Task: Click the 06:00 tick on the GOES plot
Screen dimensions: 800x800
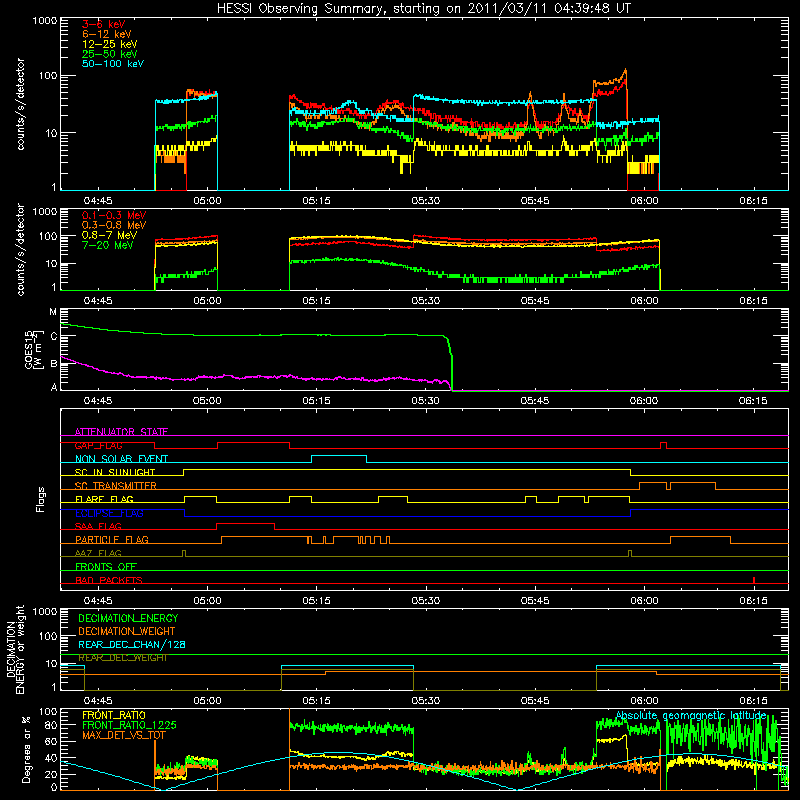Action: click(644, 401)
